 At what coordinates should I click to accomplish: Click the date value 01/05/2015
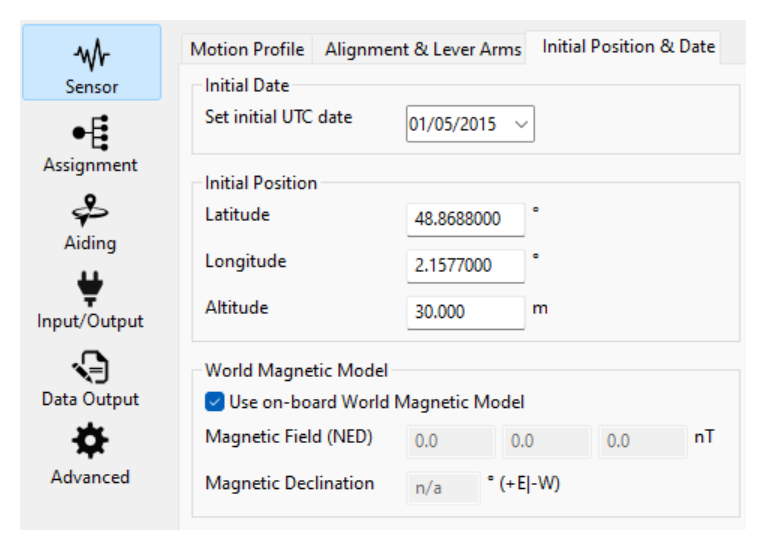(x=452, y=125)
